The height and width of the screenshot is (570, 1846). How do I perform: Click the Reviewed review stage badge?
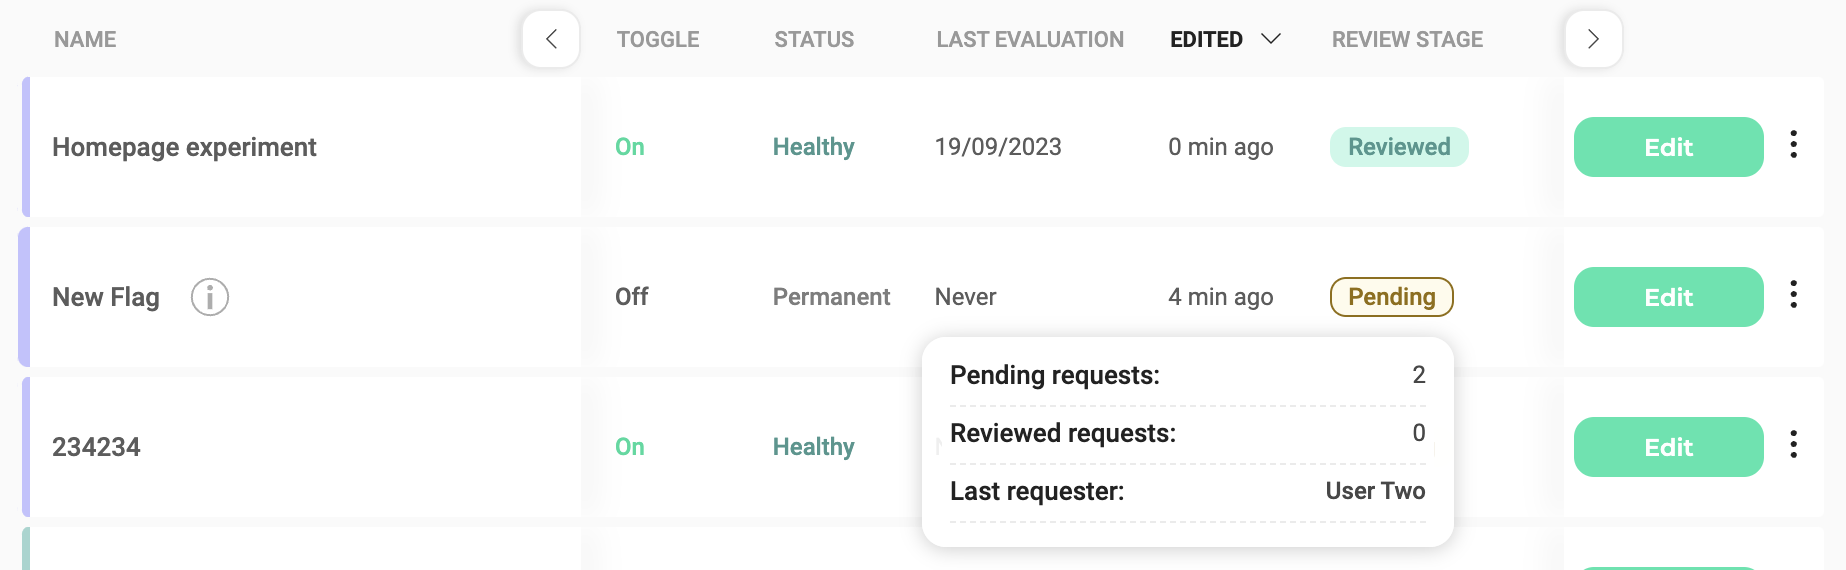(1398, 147)
